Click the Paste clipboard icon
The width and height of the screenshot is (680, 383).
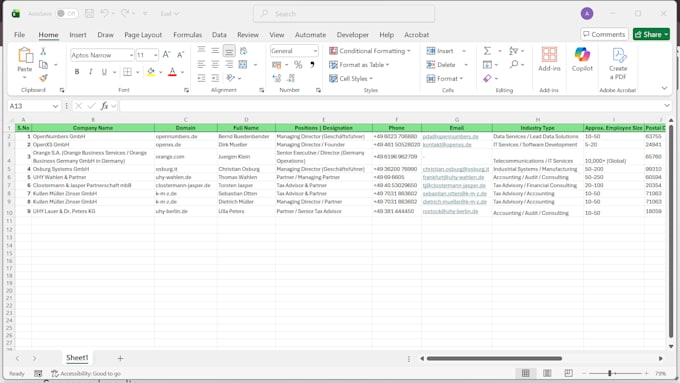click(25, 56)
